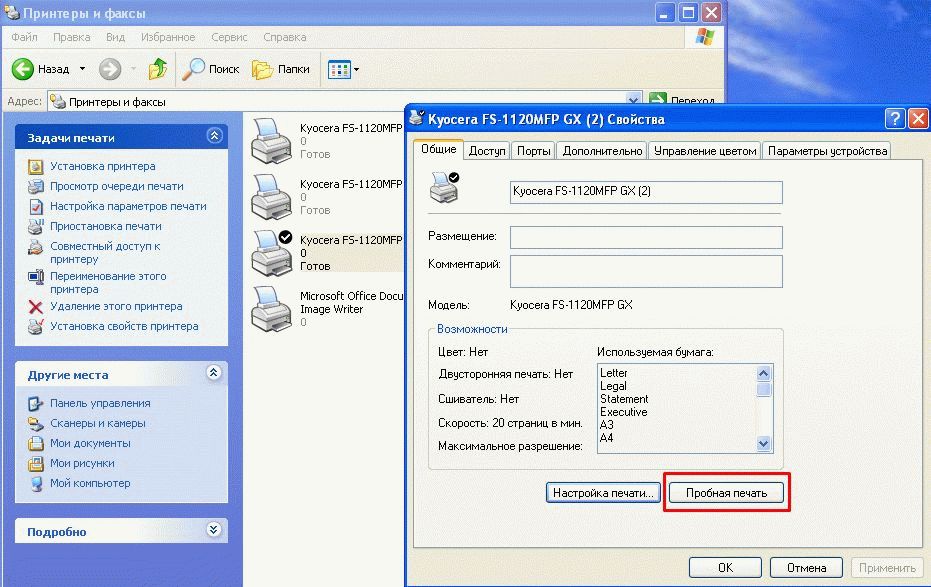Select the default Kyocera printer with checkmark

pos(268,252)
